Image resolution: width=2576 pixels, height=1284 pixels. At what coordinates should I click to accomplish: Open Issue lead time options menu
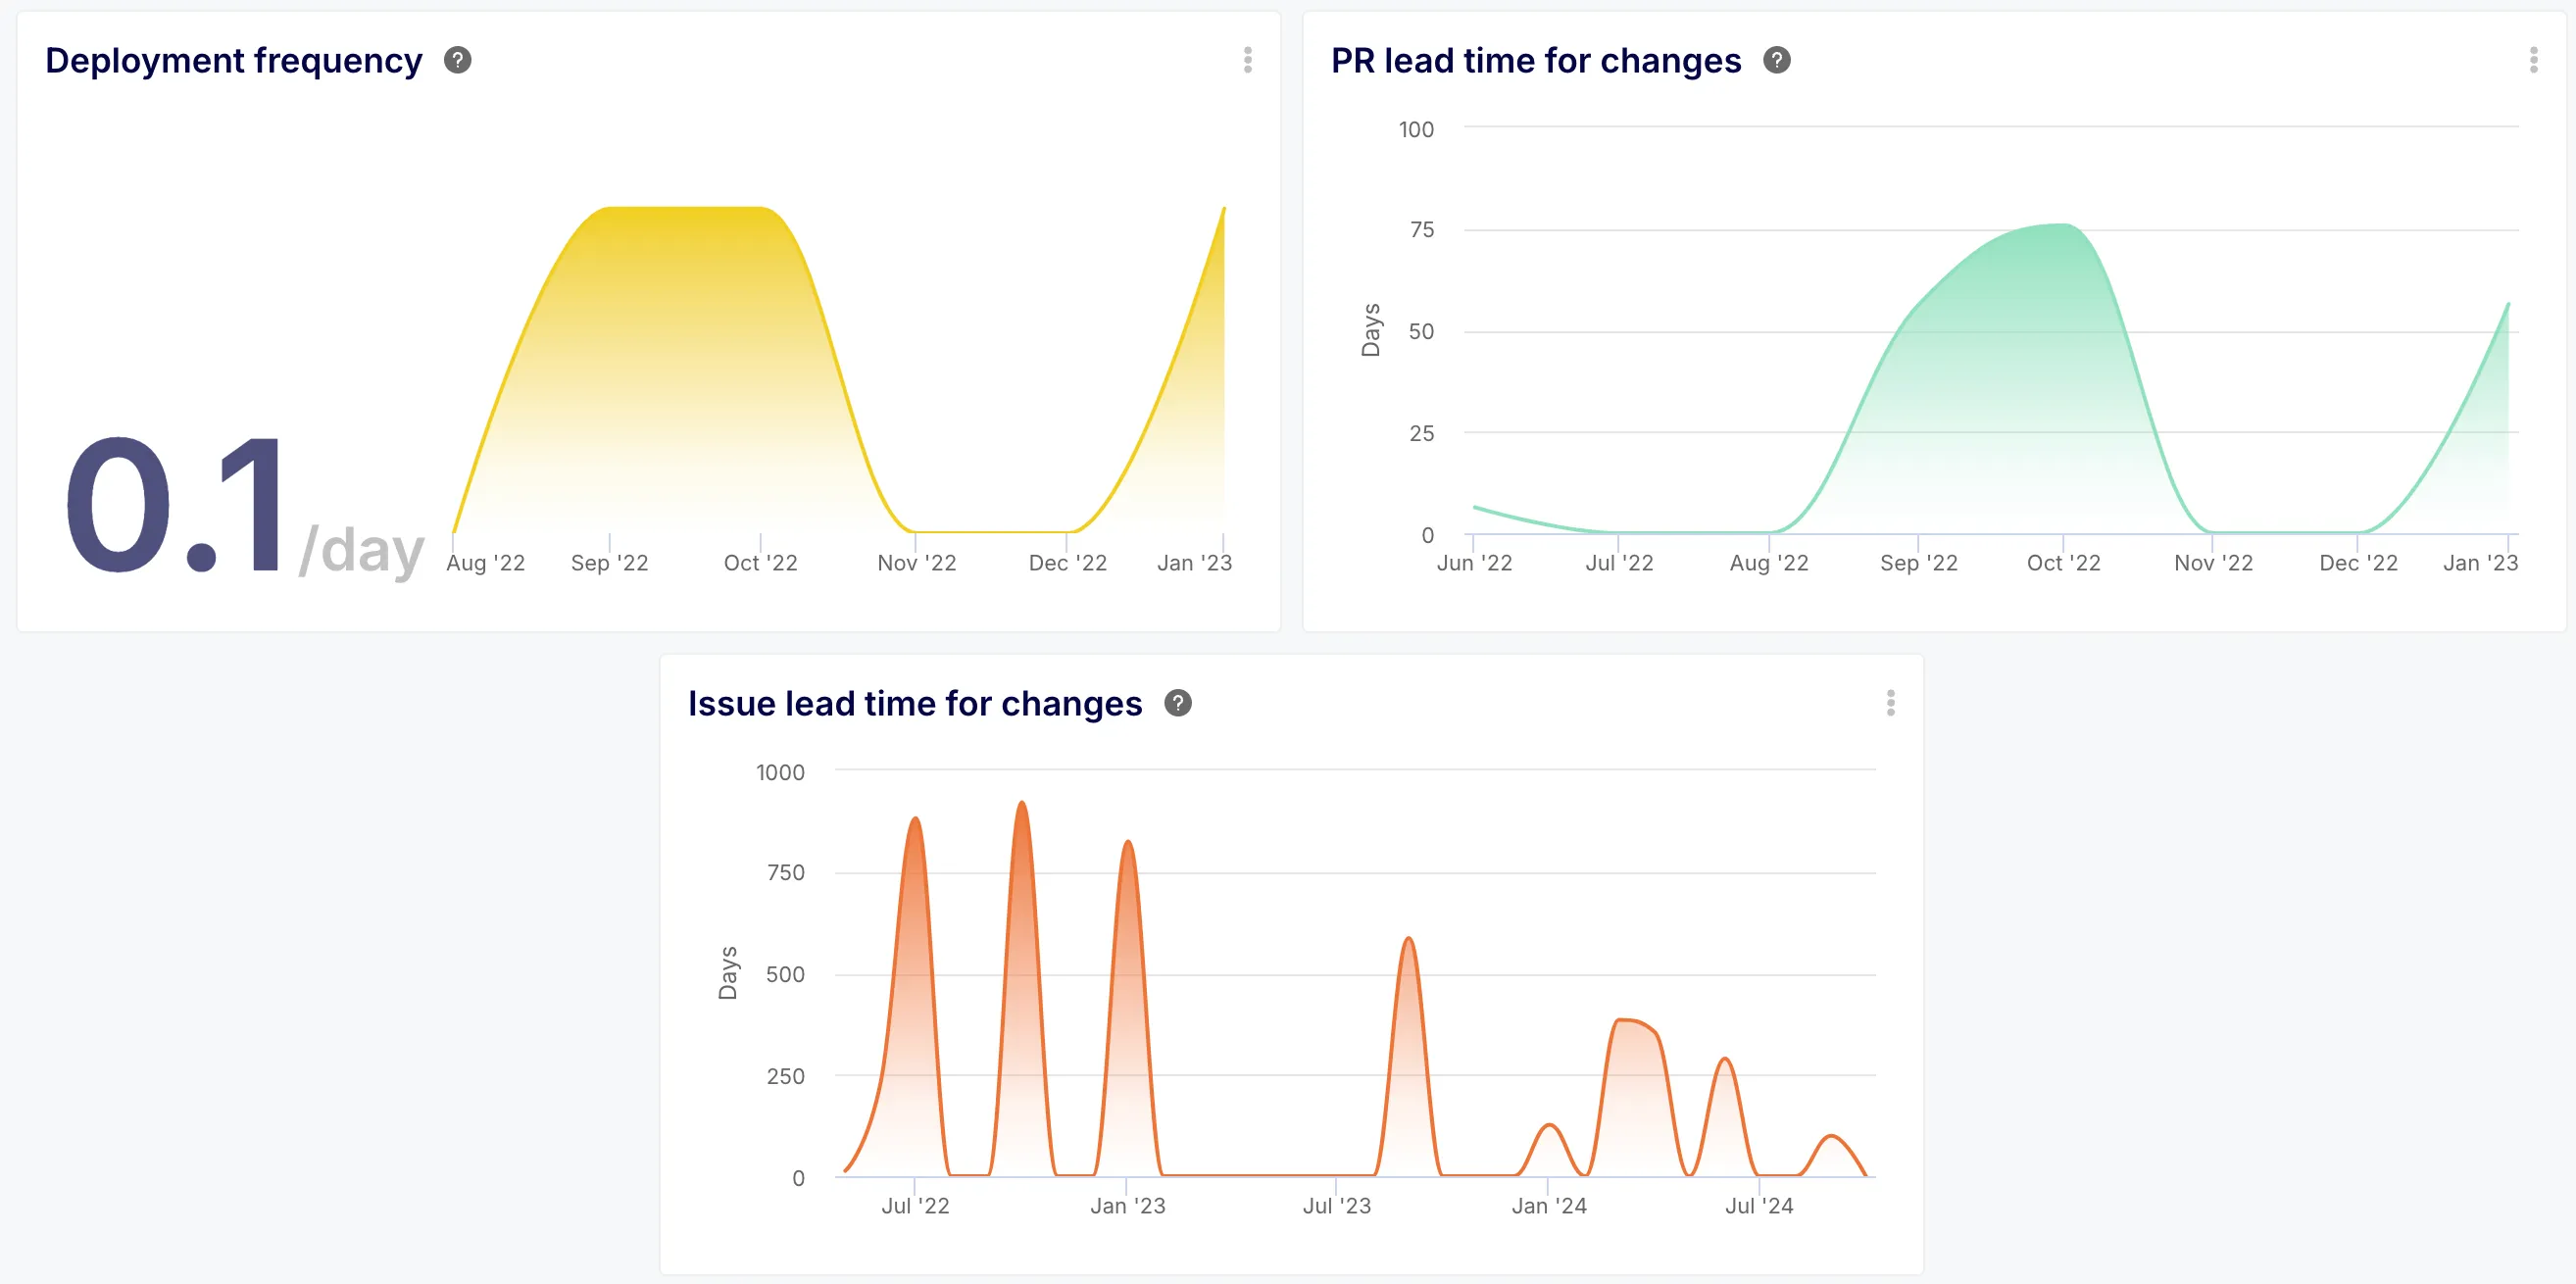pyautogui.click(x=1890, y=703)
